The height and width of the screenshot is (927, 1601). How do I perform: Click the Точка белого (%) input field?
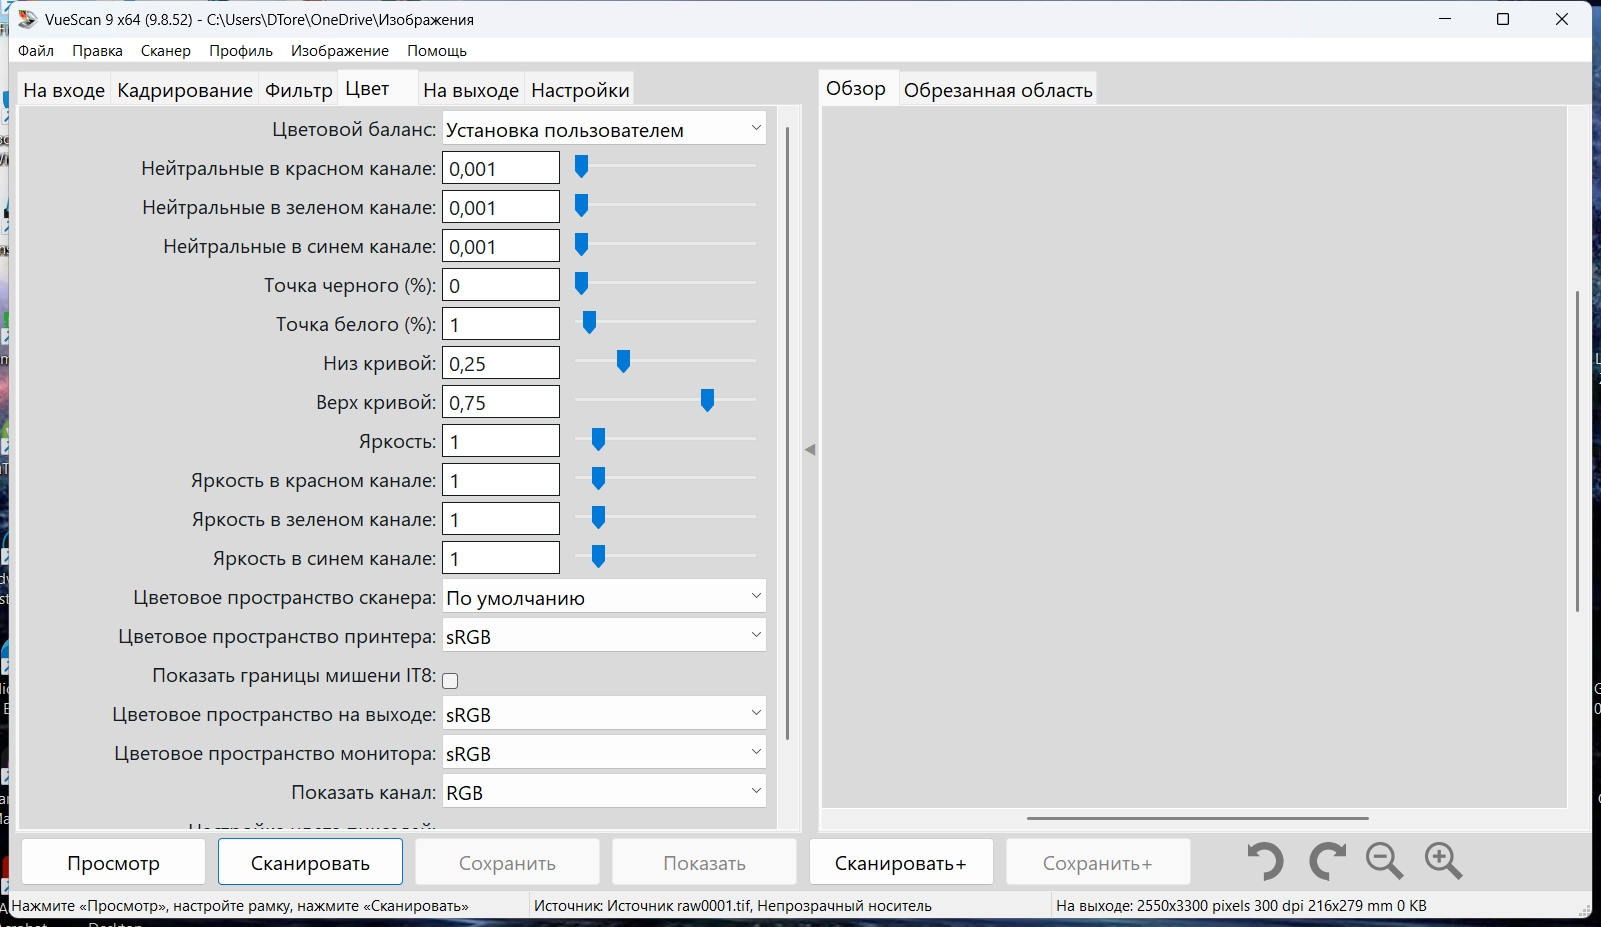501,324
